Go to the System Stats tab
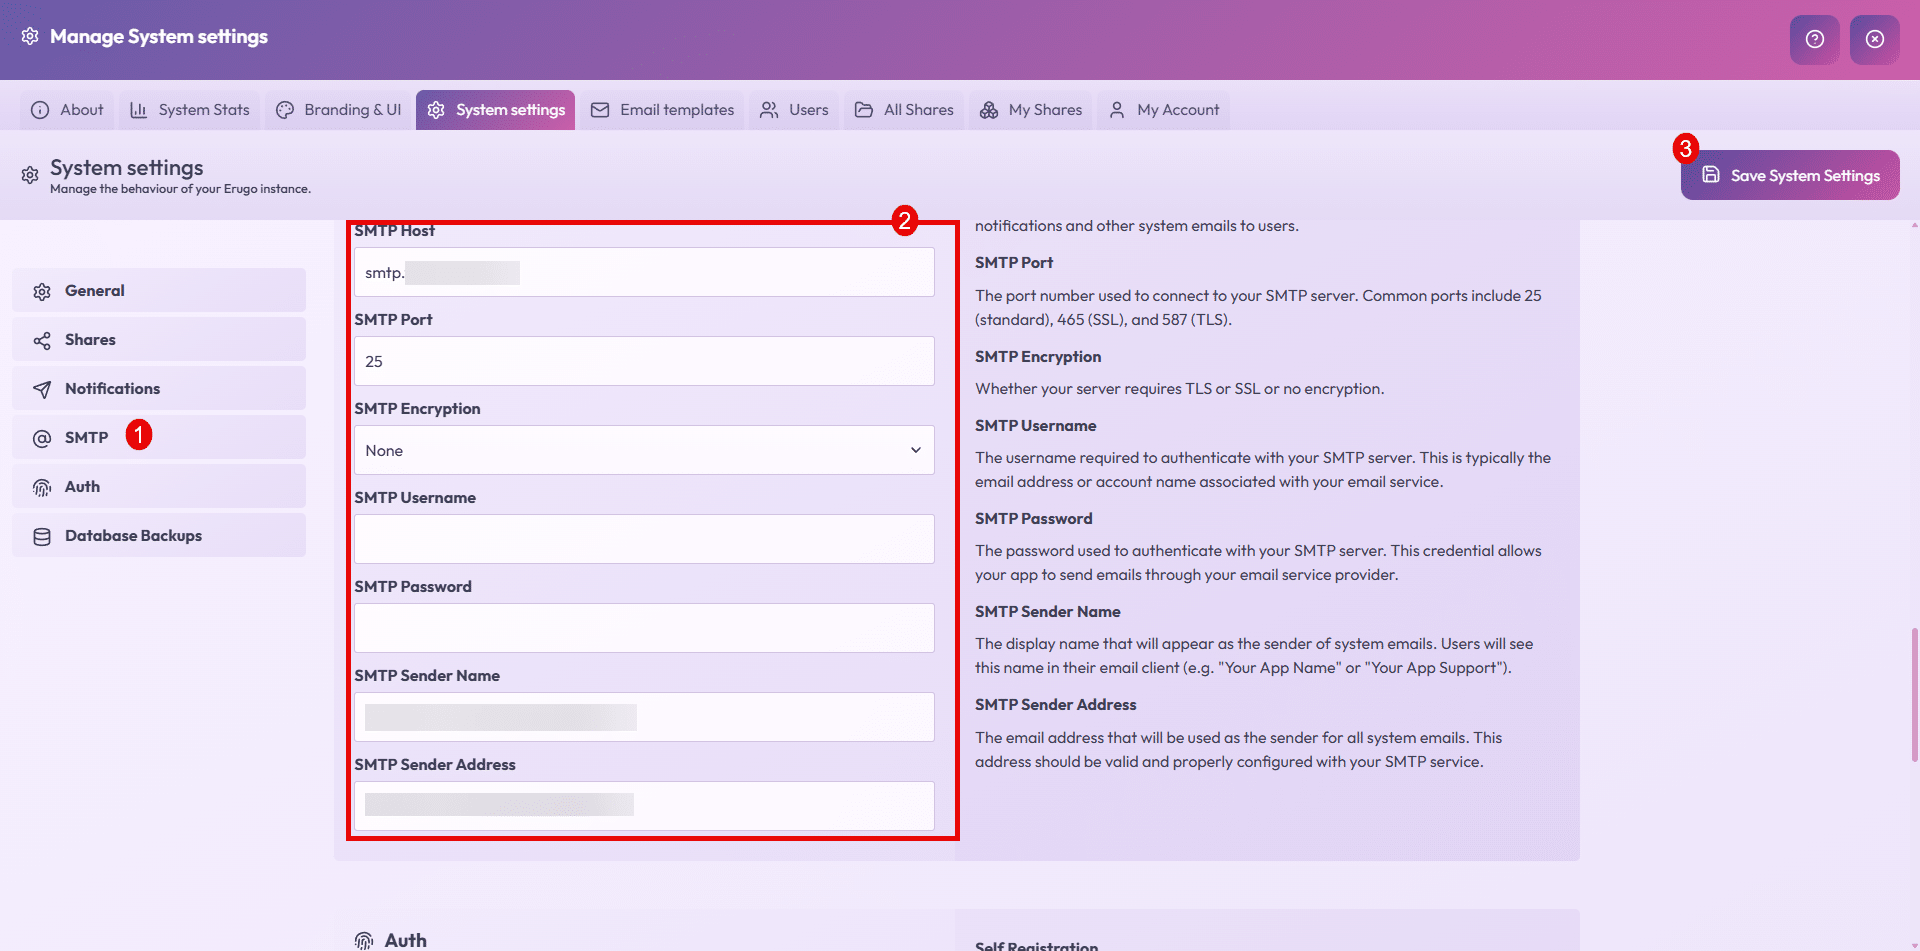 (x=190, y=110)
